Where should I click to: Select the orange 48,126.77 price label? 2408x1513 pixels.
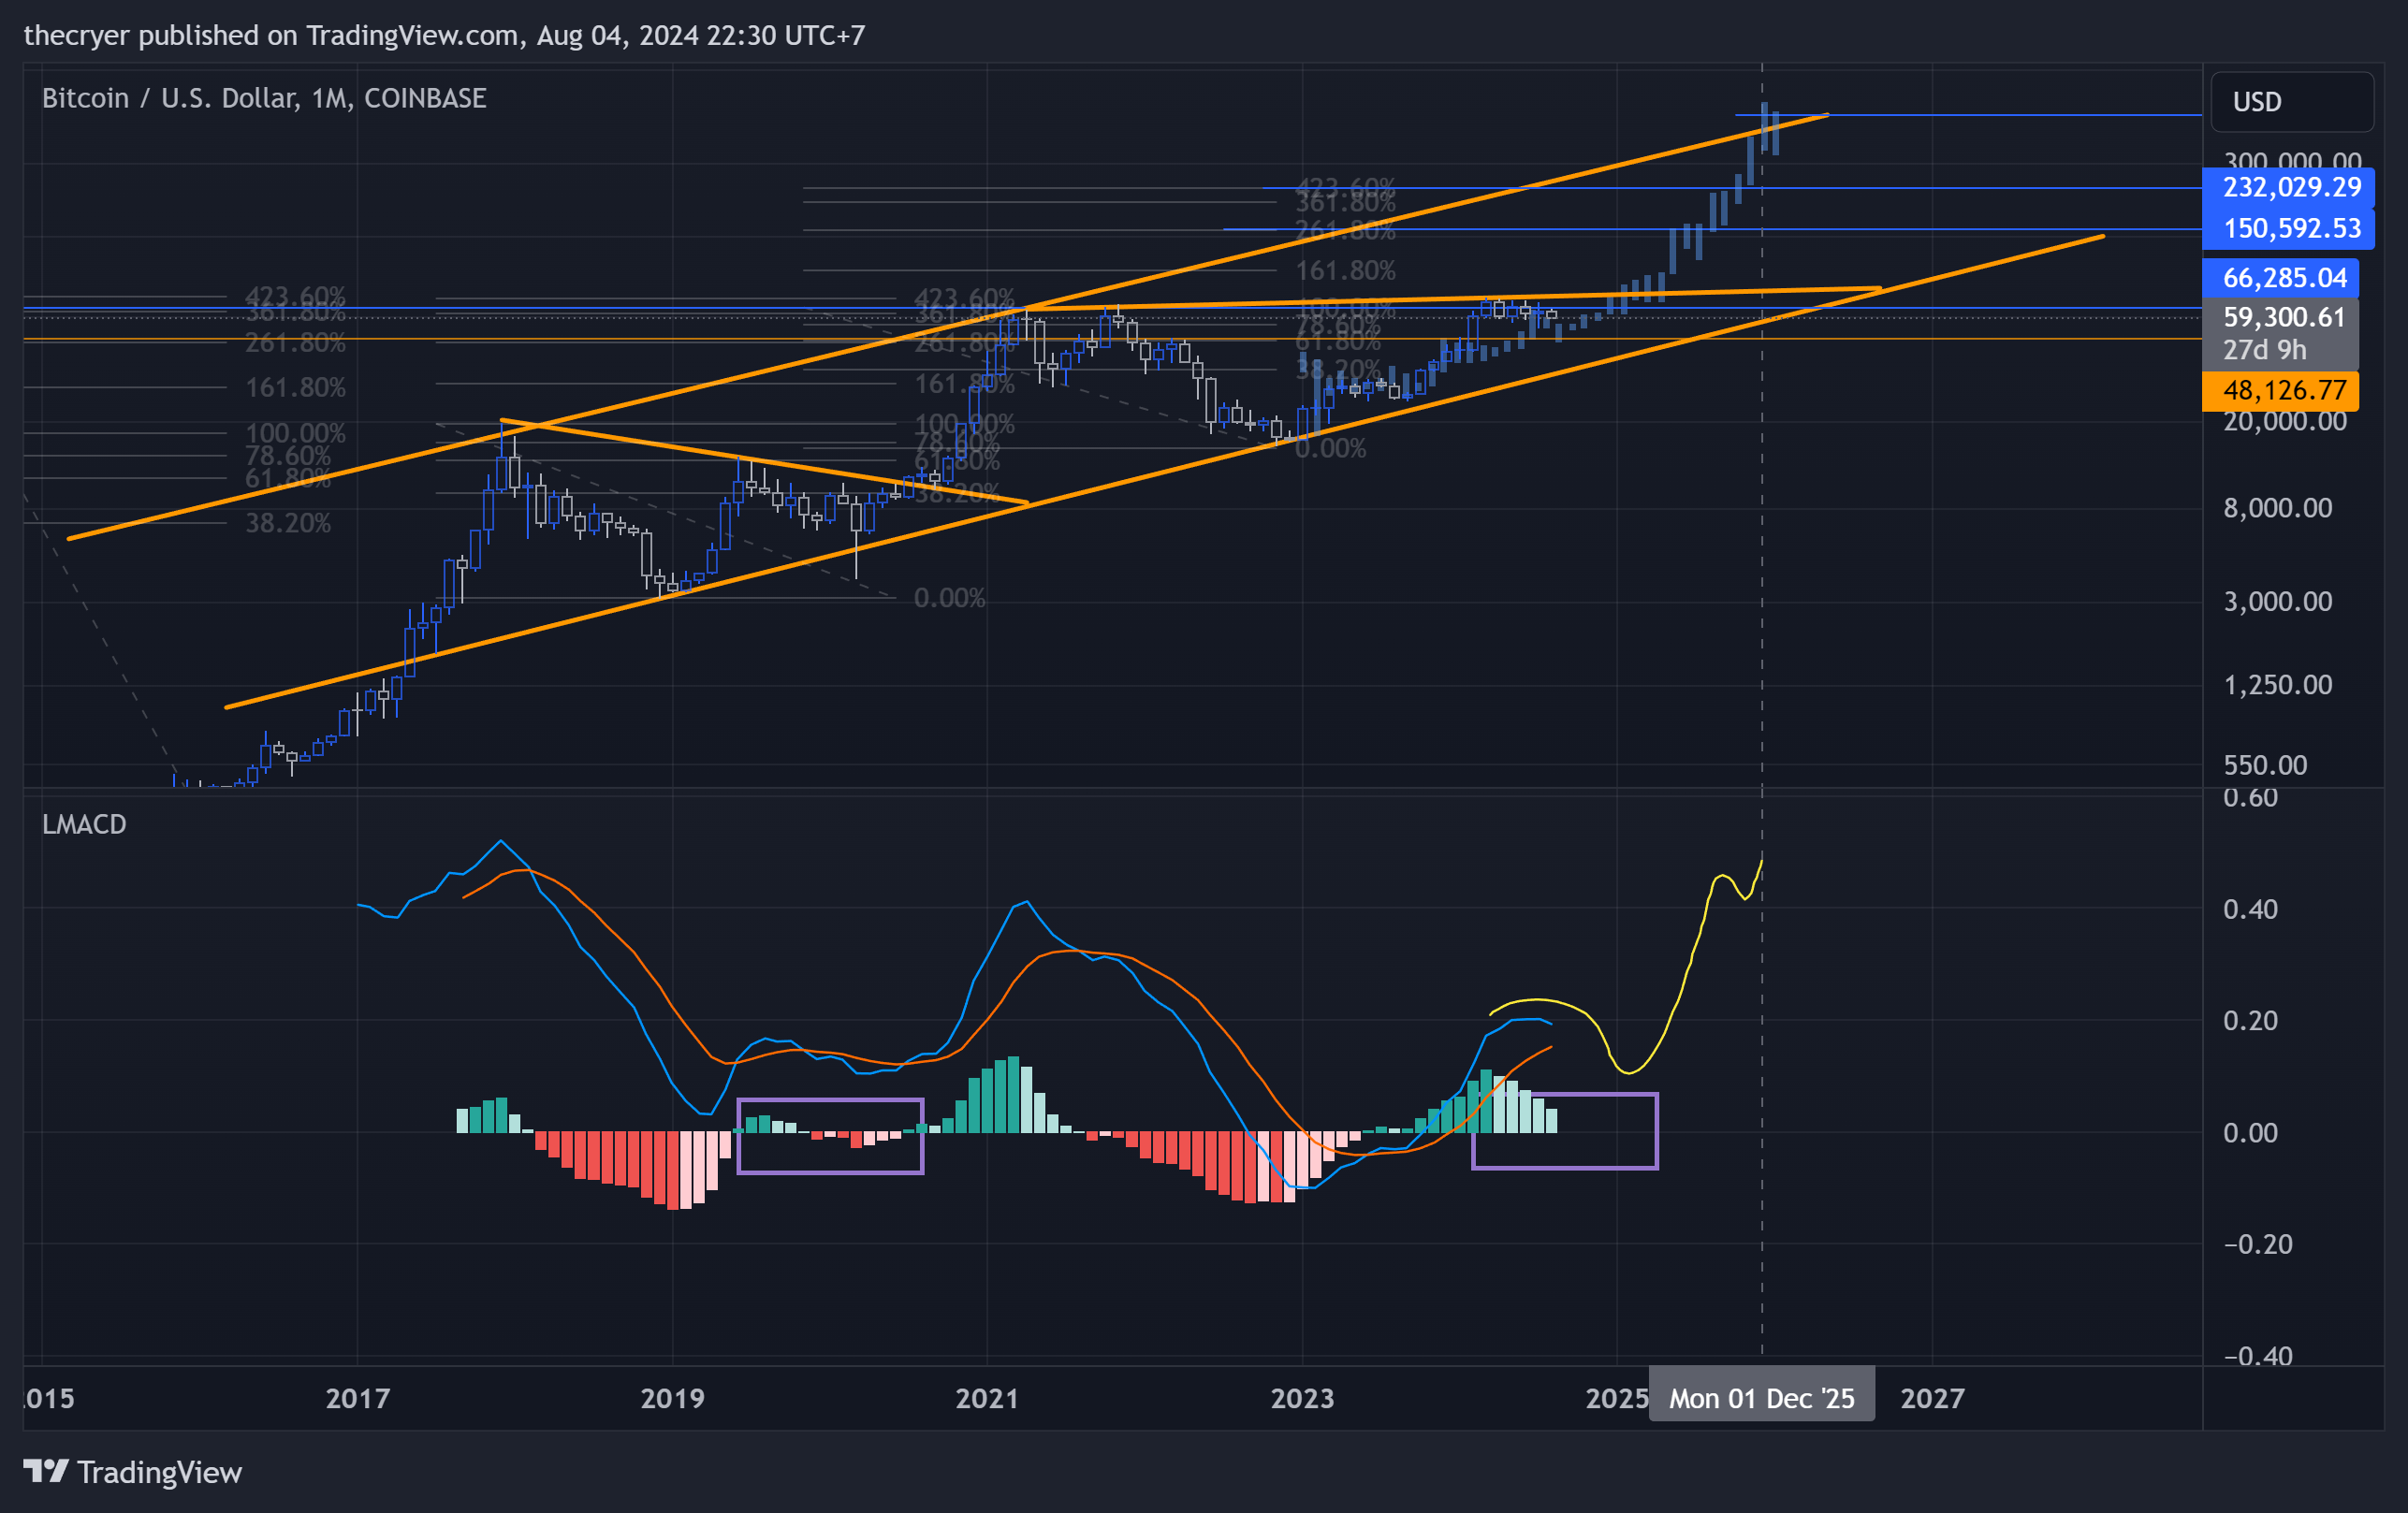[x=2280, y=391]
